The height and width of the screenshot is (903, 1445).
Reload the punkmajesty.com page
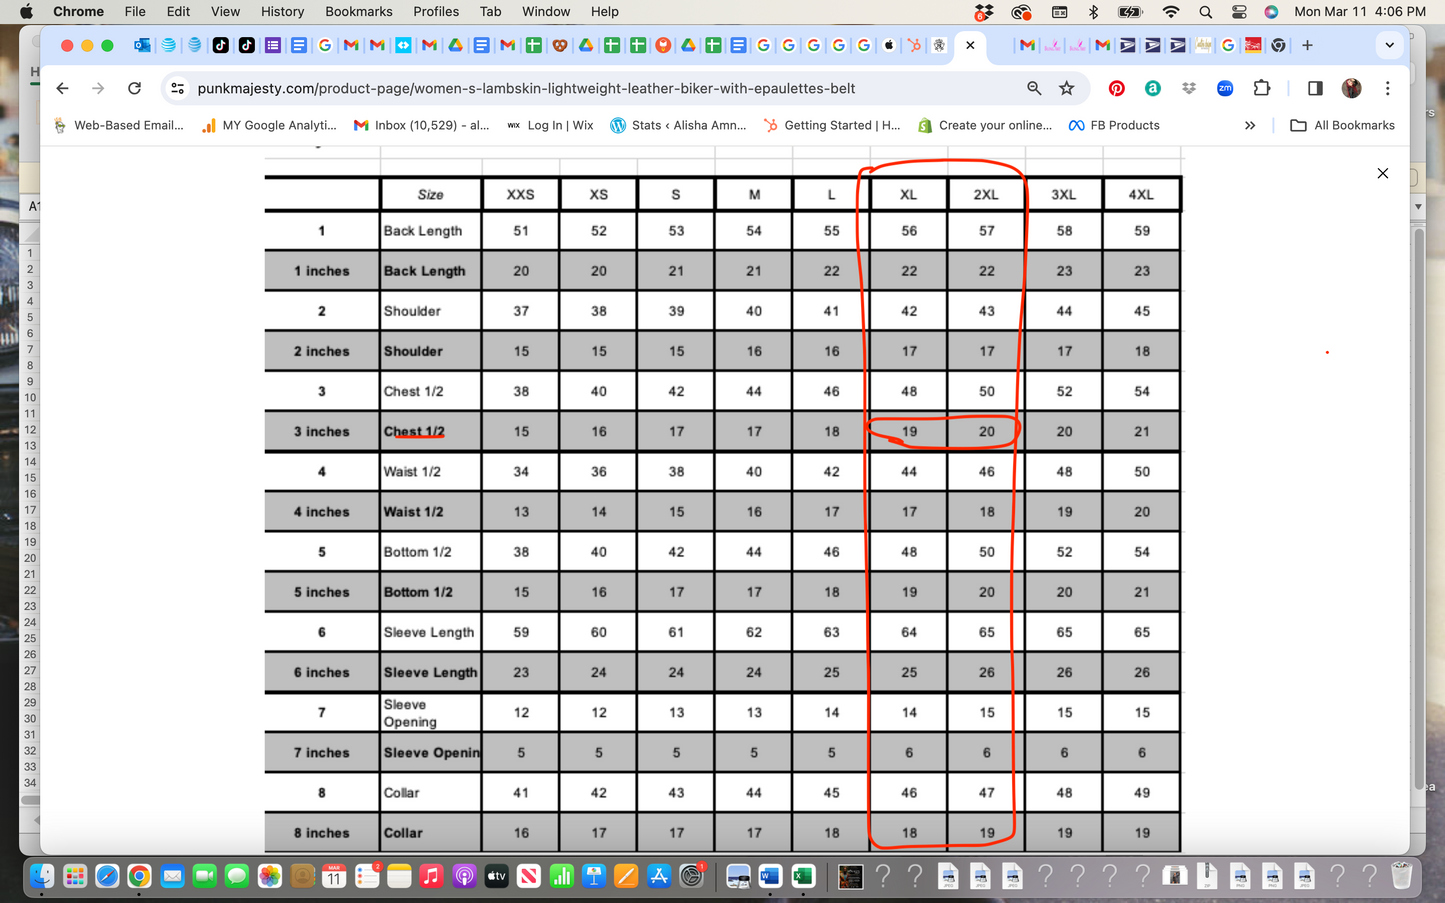pos(134,88)
